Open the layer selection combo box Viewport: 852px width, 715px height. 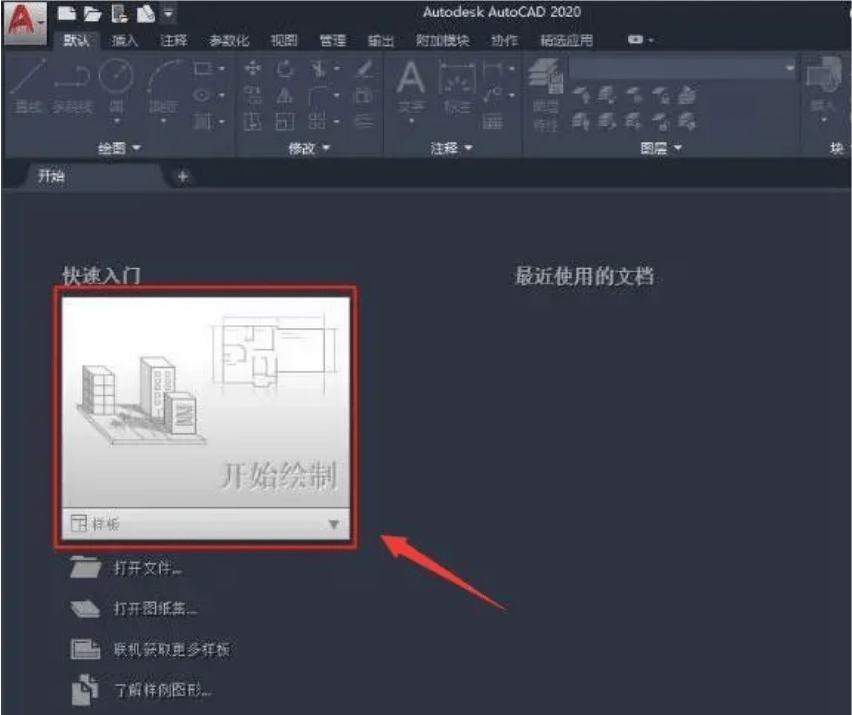click(682, 68)
